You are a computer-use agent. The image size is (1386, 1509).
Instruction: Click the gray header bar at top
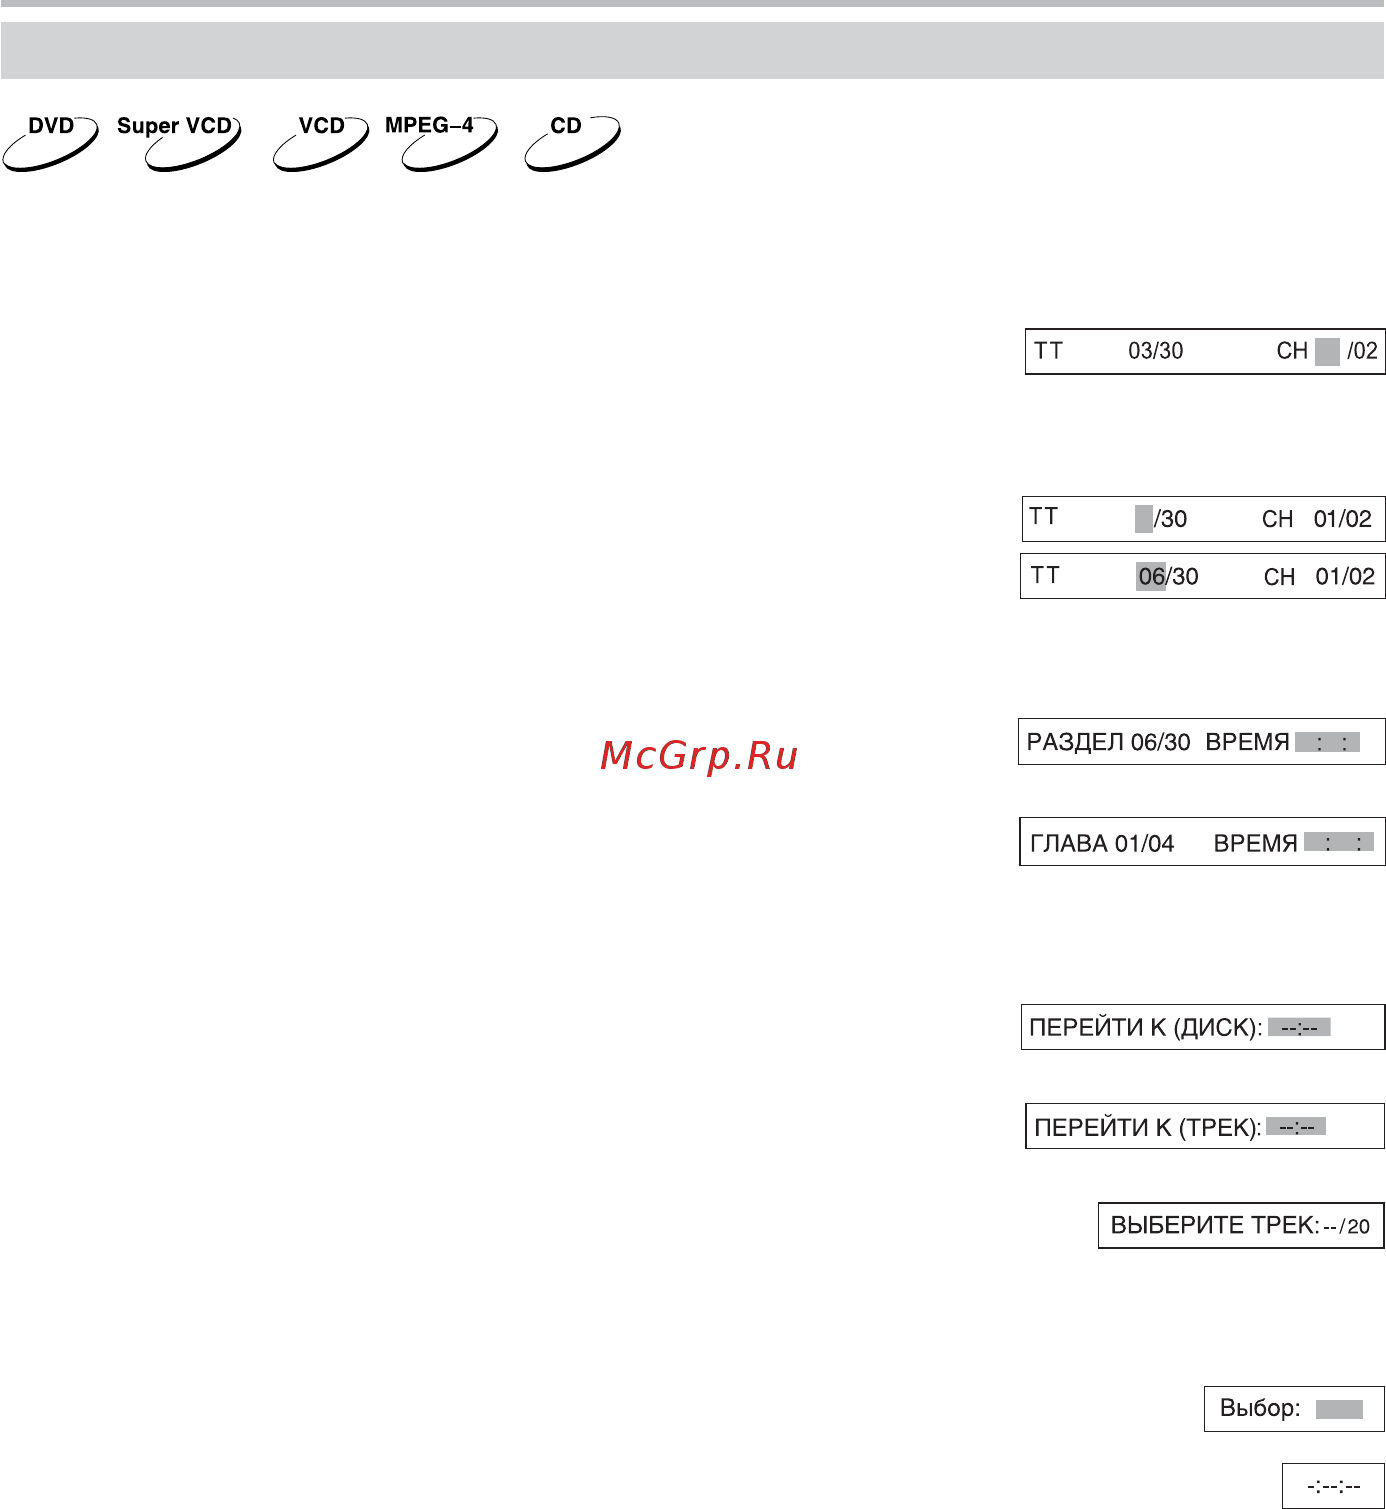(x=692, y=50)
